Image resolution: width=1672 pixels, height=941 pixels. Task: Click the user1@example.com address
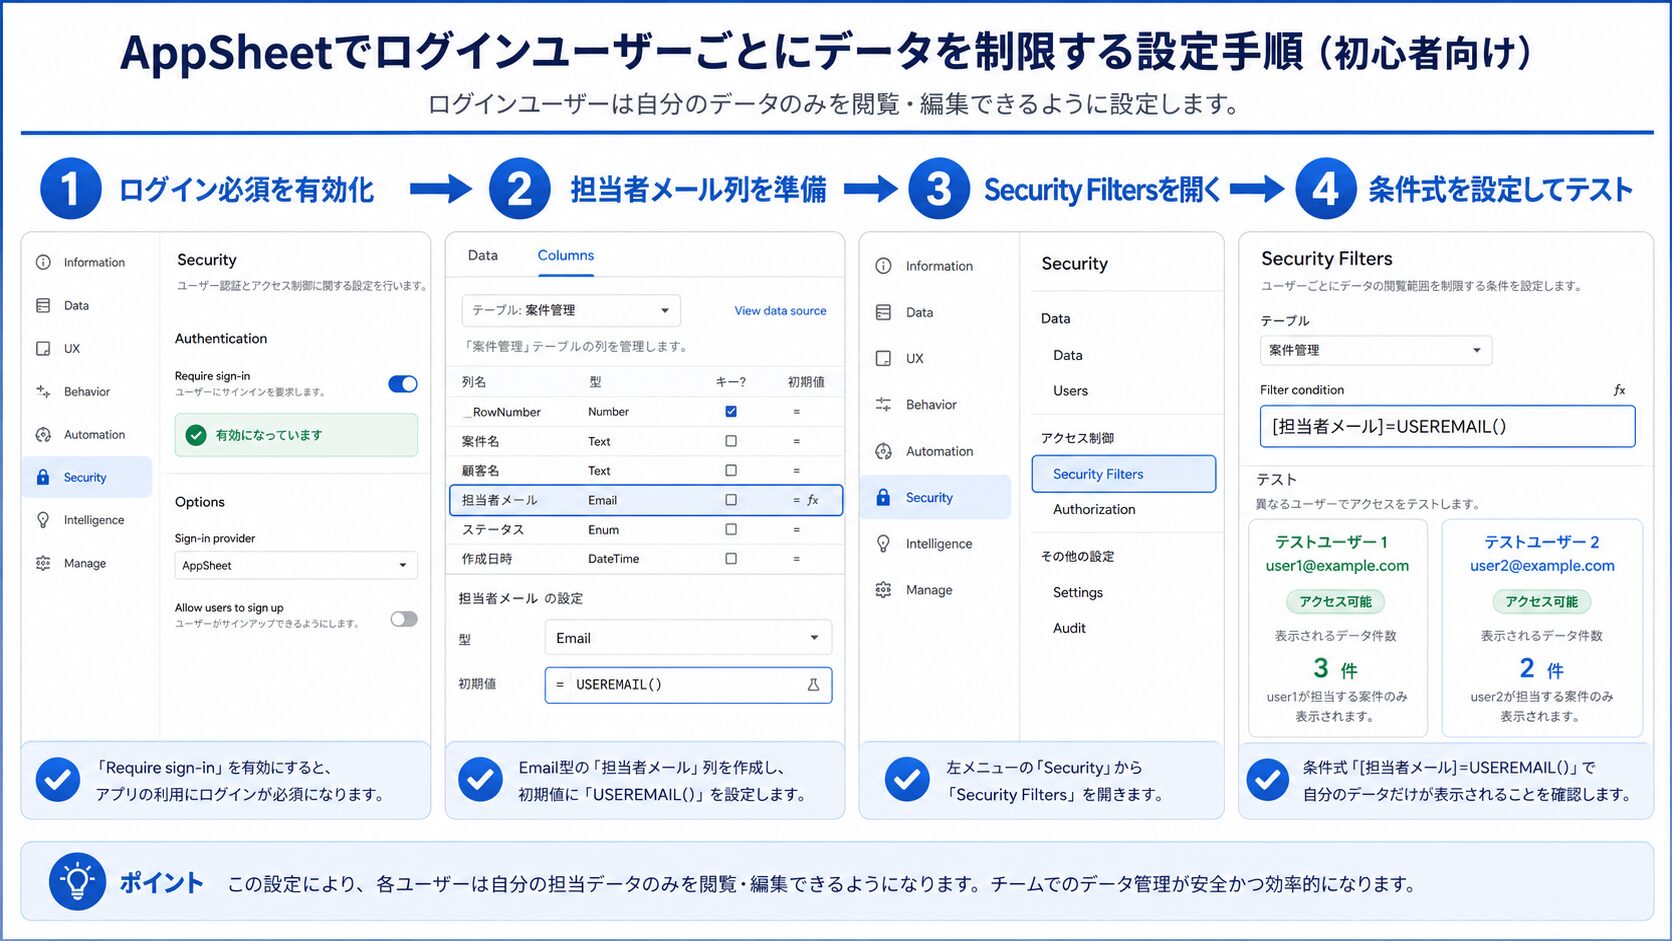point(1337,566)
